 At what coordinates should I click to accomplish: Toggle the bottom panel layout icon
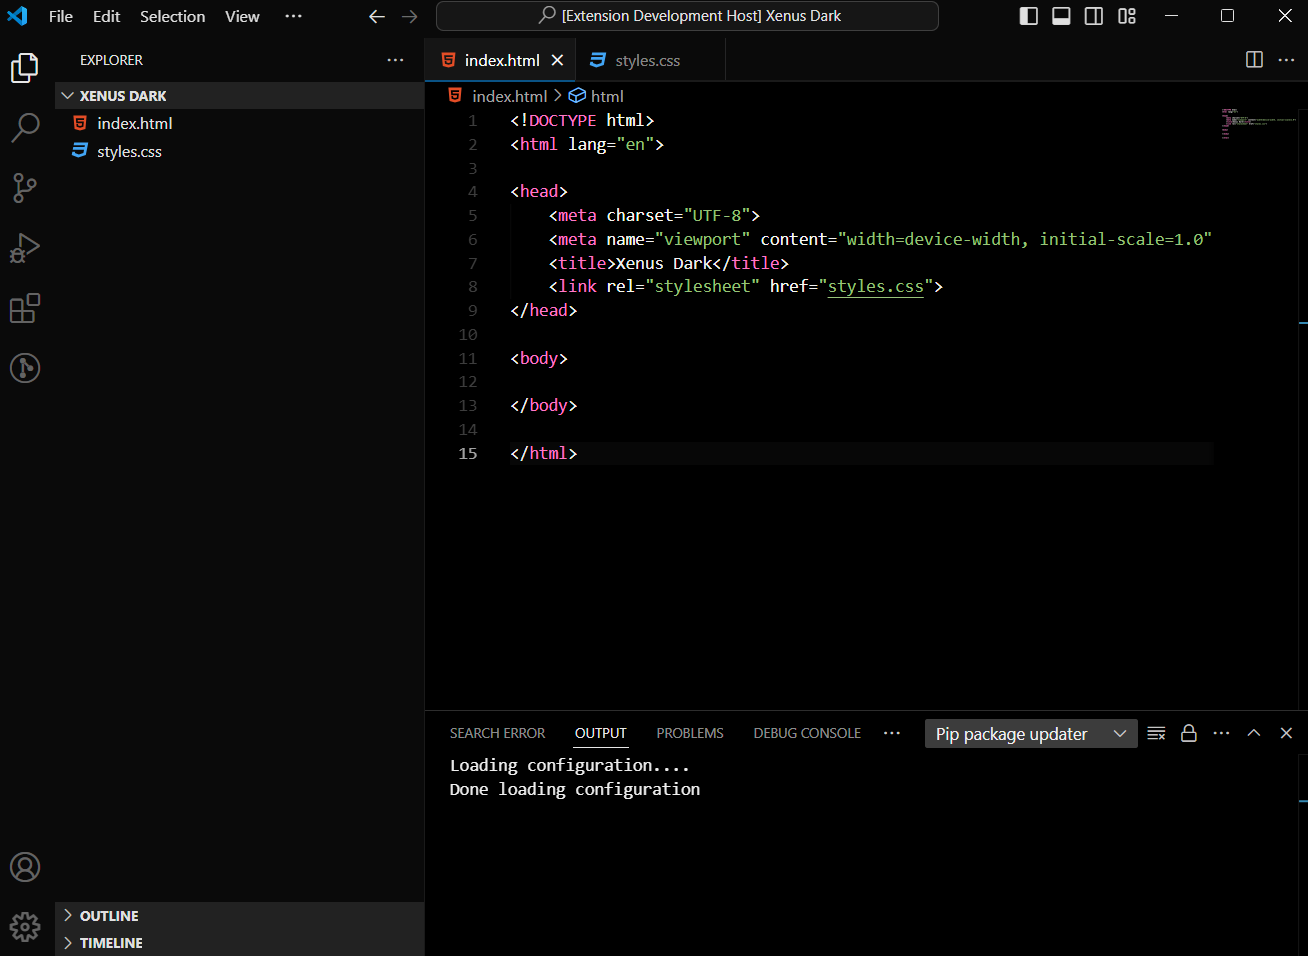point(1061,16)
